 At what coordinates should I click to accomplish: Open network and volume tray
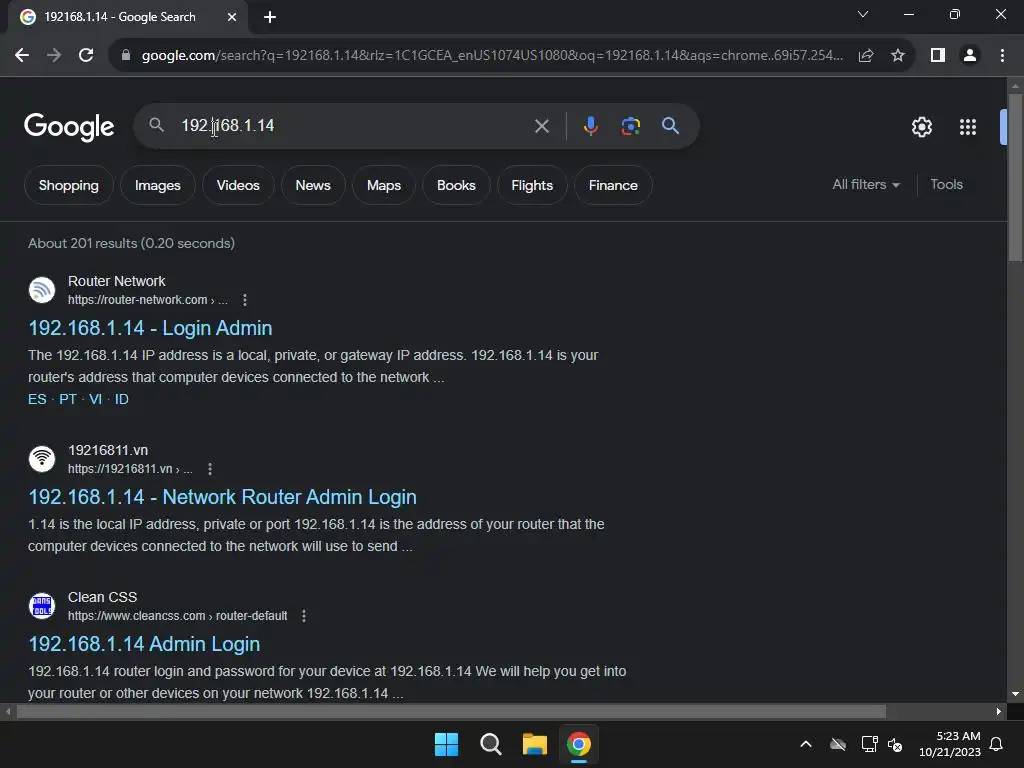(882, 744)
